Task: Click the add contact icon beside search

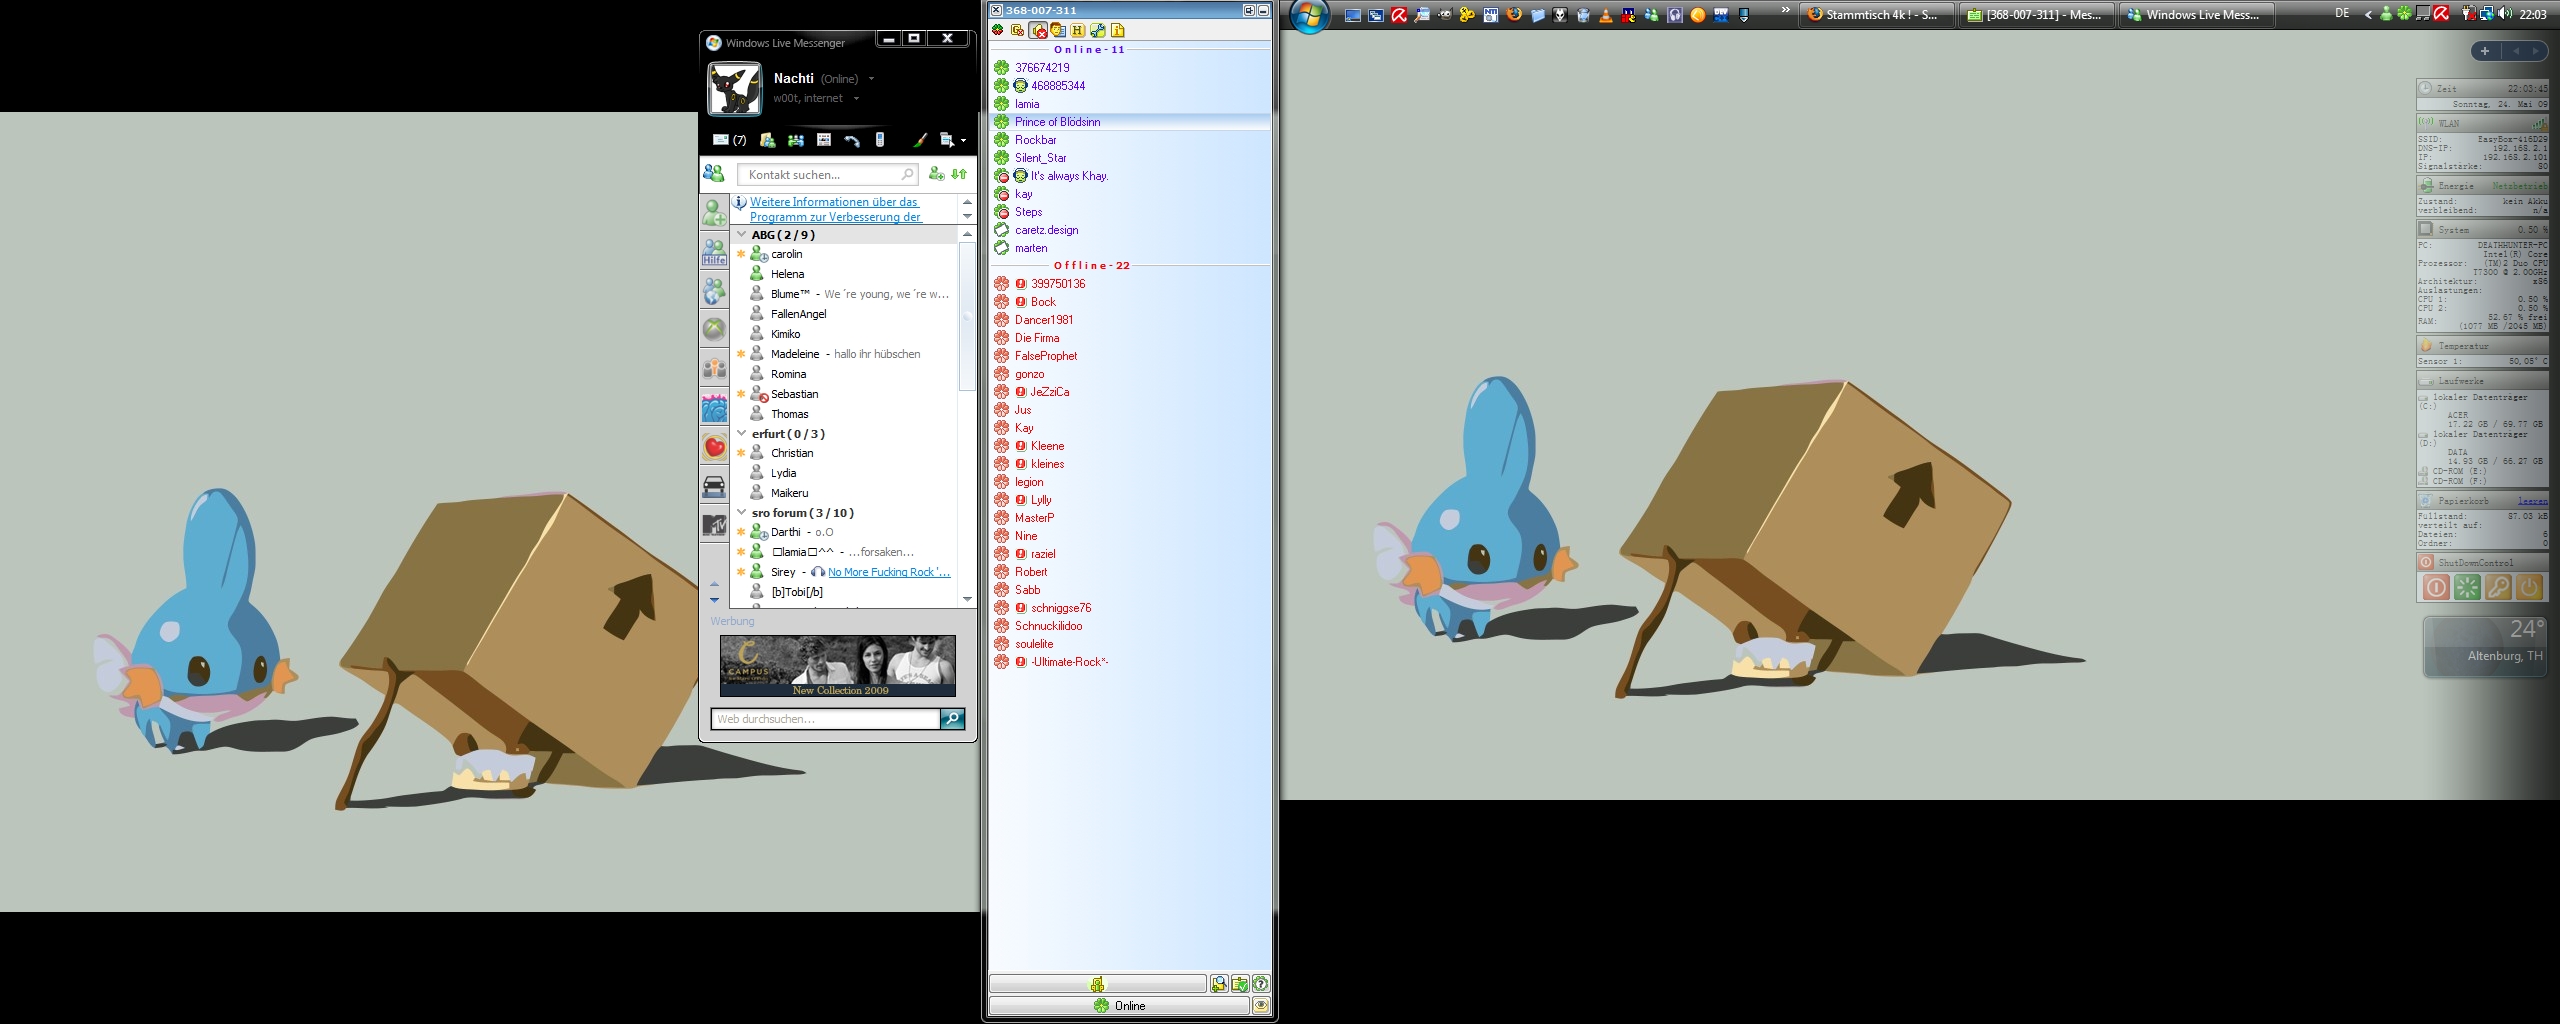Action: click(x=936, y=174)
